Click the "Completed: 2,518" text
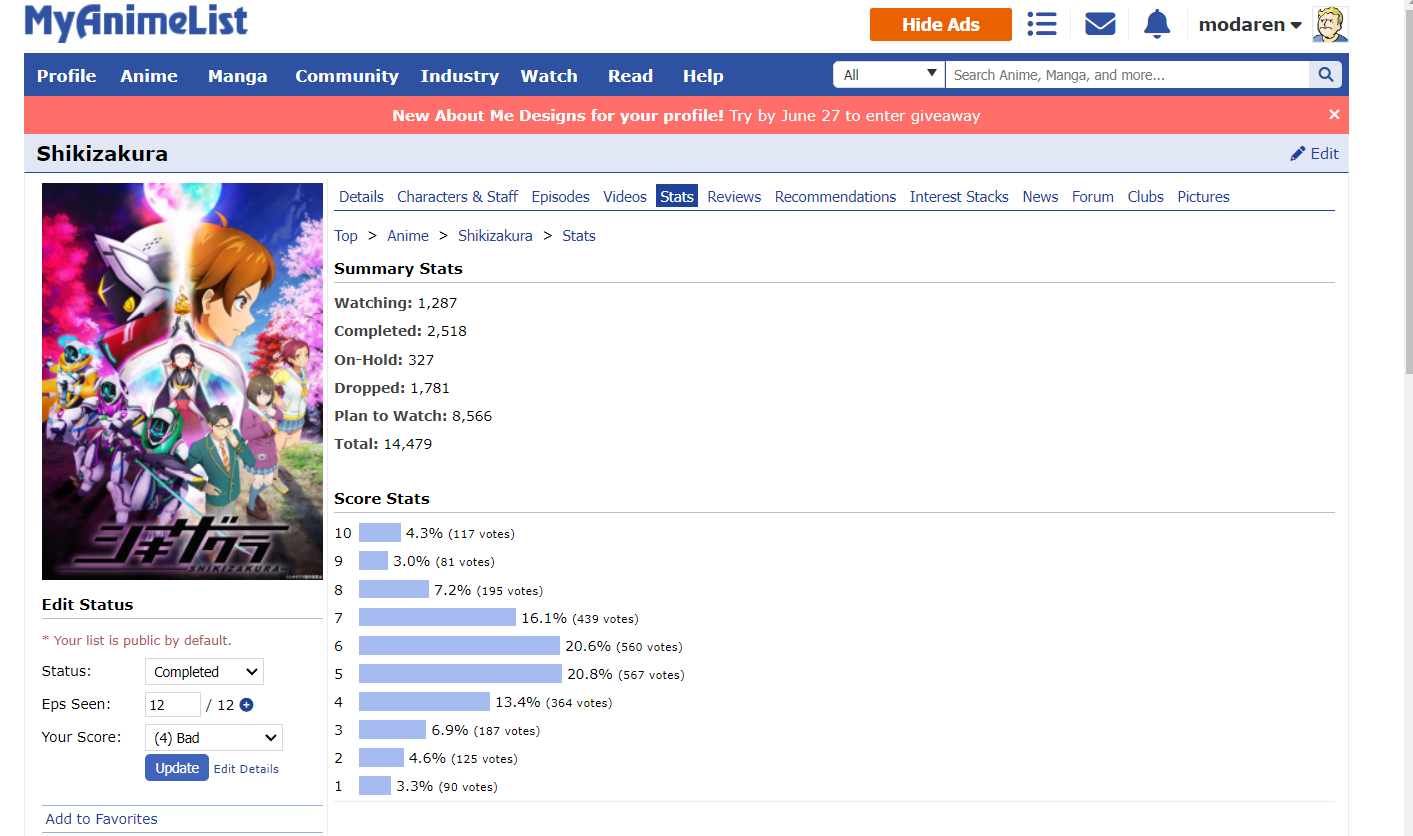Screen dimensions: 1413x836 [x=400, y=331]
